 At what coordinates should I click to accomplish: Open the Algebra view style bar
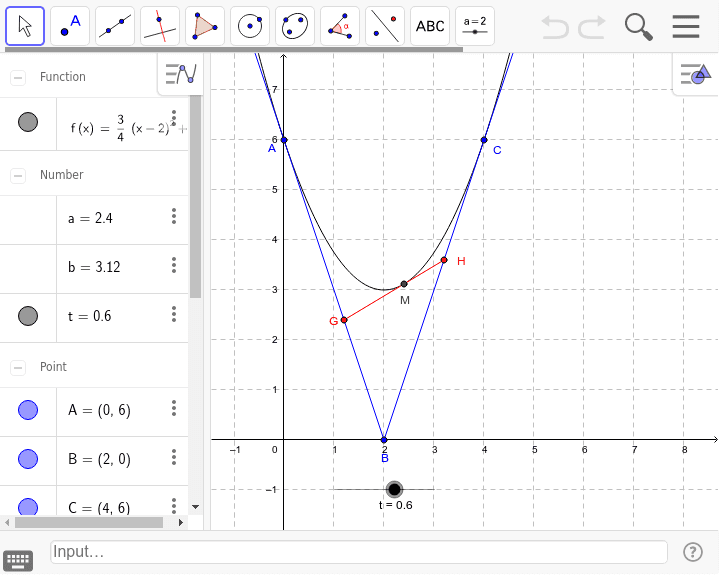pos(180,74)
